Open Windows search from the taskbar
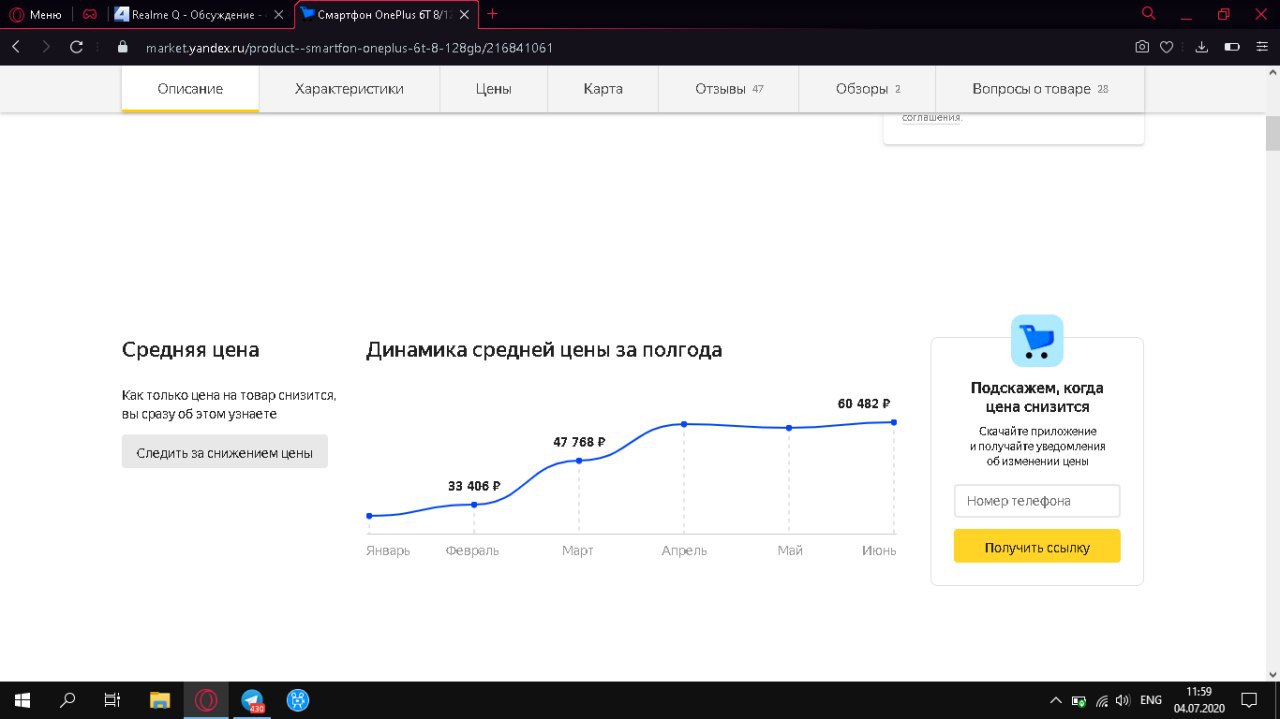The image size is (1280, 719). coord(67,700)
